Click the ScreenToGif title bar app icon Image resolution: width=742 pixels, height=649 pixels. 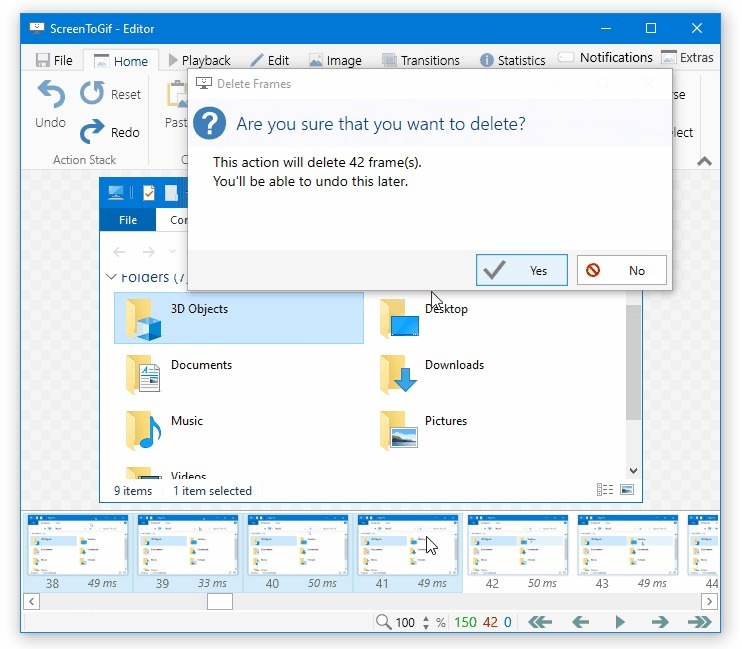(36, 27)
